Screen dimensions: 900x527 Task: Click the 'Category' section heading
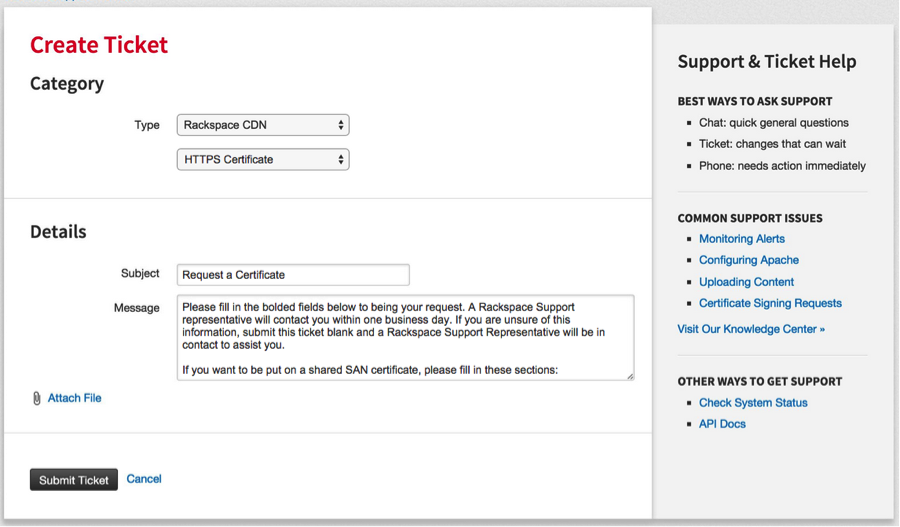(67, 84)
